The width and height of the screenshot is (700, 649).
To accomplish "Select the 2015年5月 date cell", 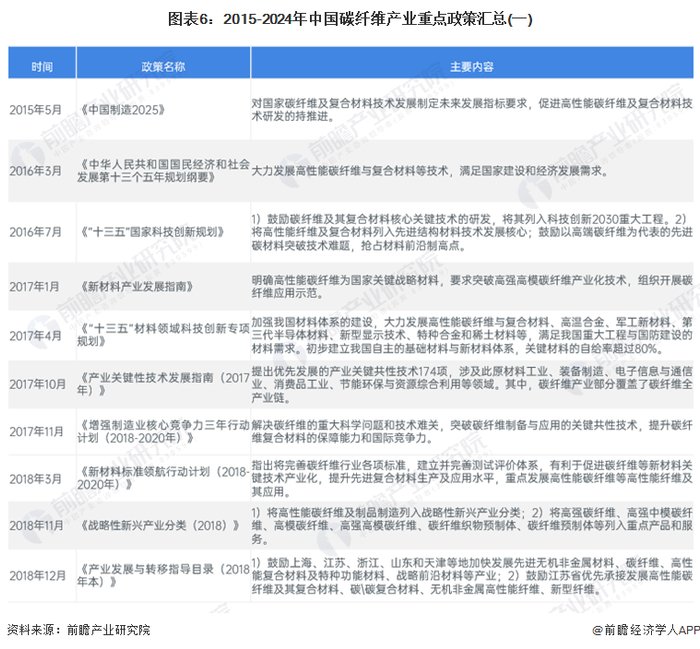I will pos(35,110).
